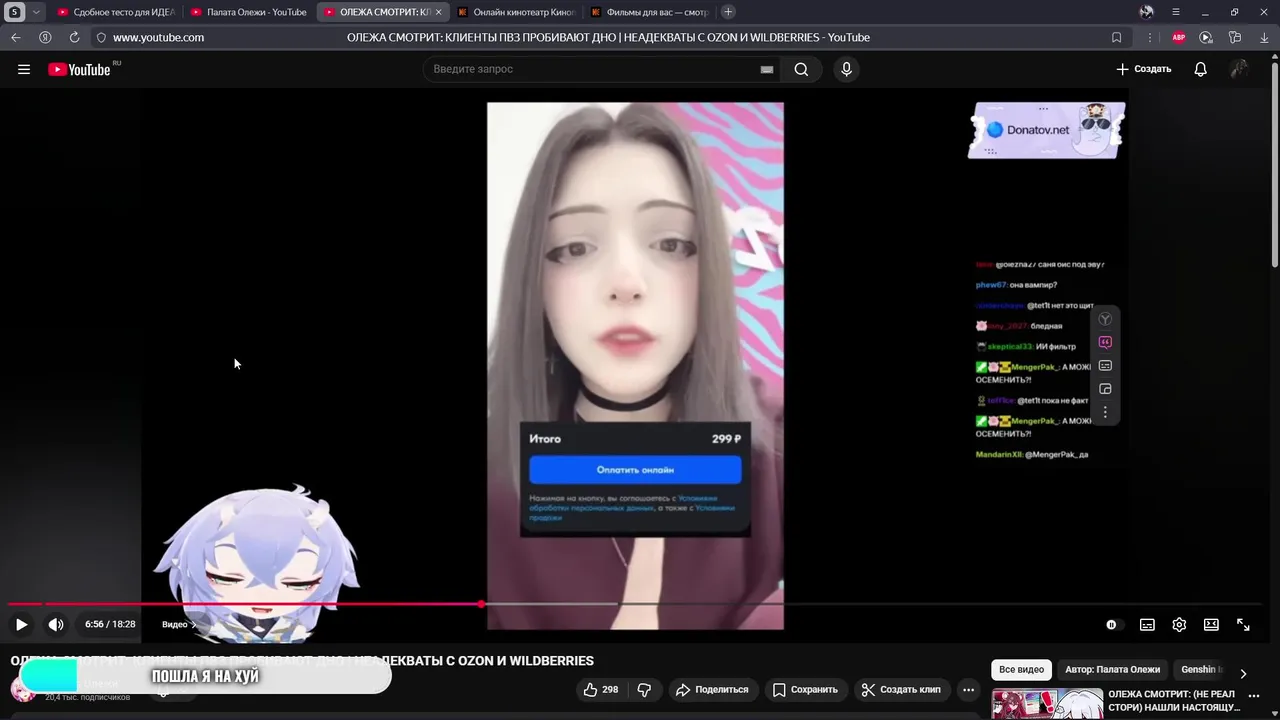Switch to Онлайн кинотеатр Кино tab
Image resolution: width=1280 pixels, height=720 pixels.
pos(516,12)
